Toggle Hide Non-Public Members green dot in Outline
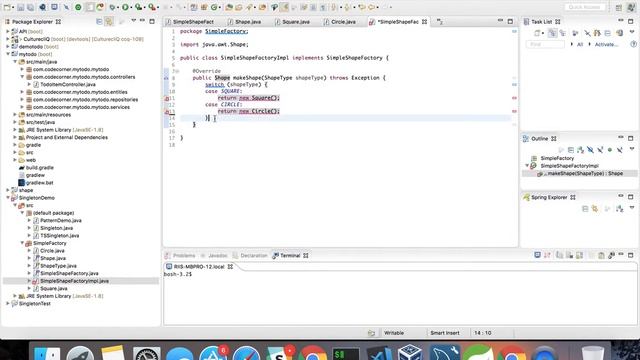Image resolution: width=640 pixels, height=360 pixels. tap(610, 150)
